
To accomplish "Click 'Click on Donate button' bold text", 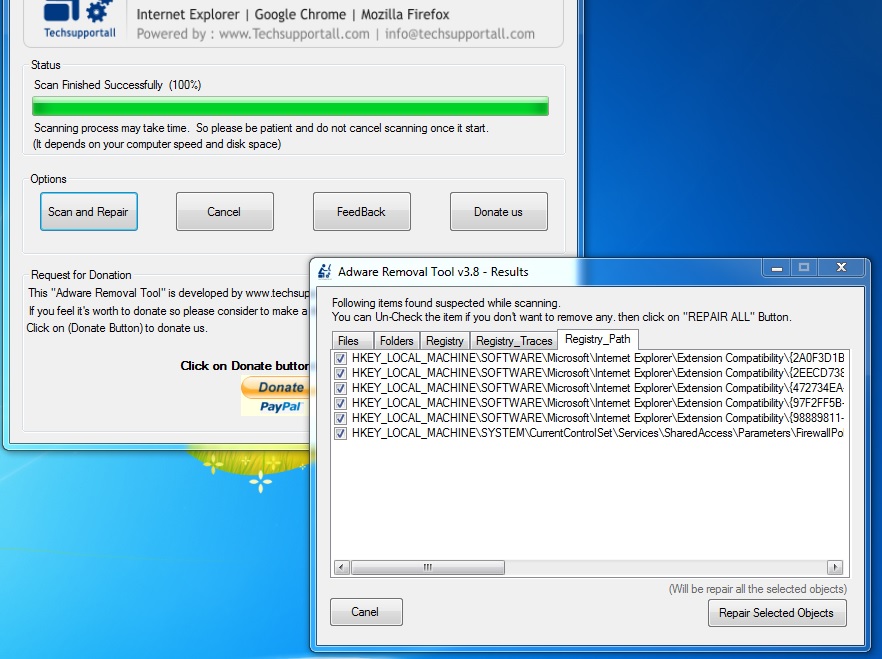I will [x=245, y=365].
